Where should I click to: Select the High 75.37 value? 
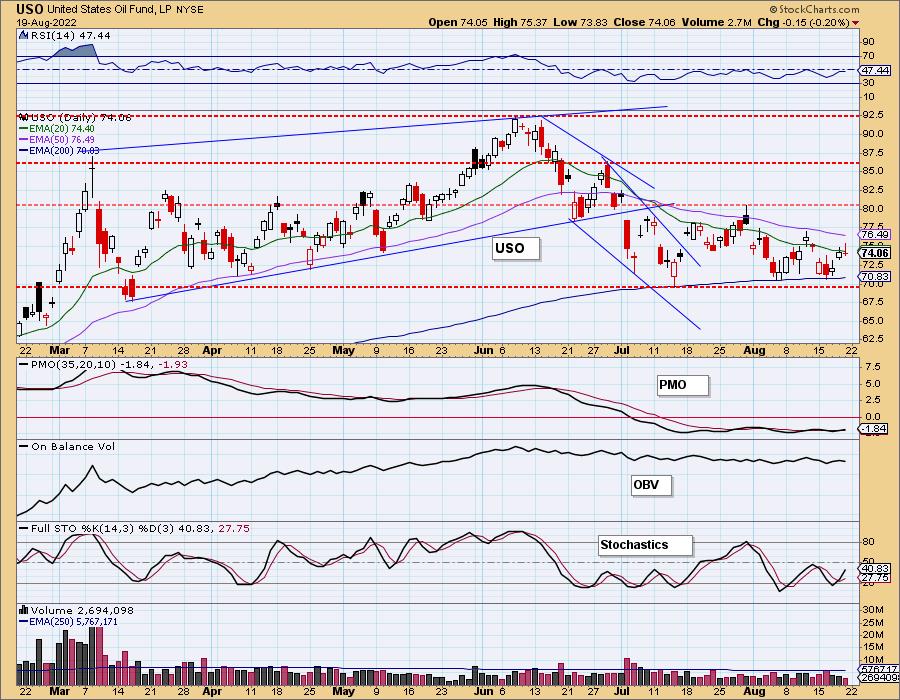(x=520, y=22)
